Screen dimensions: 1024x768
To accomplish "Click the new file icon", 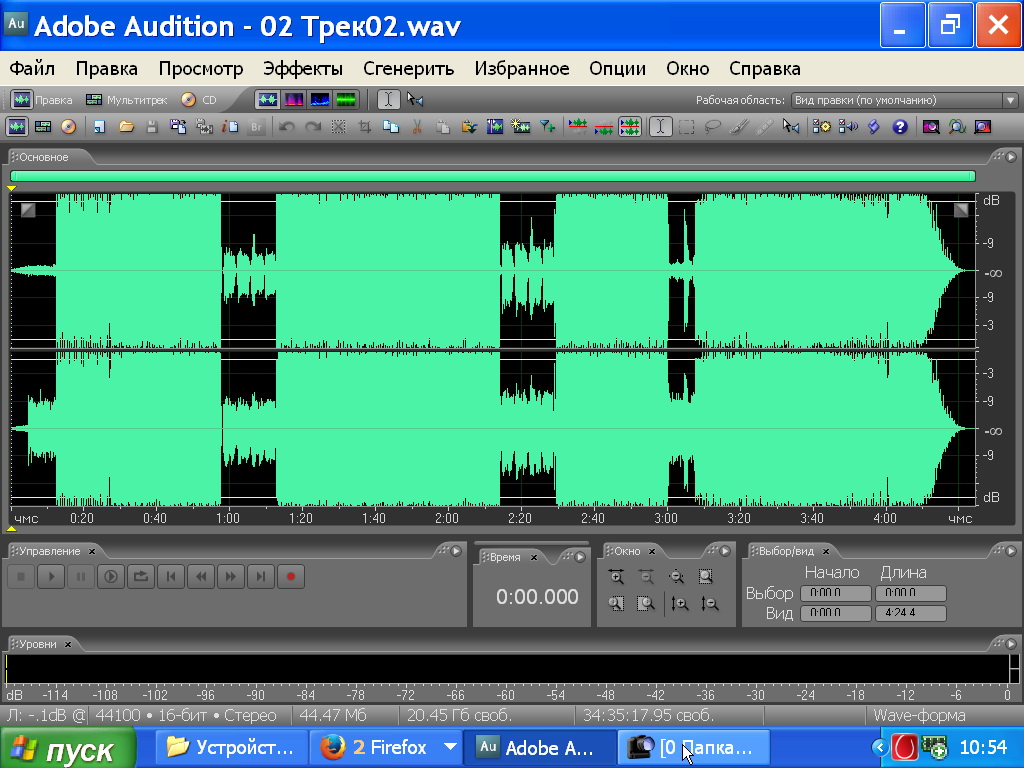I will click(x=99, y=127).
